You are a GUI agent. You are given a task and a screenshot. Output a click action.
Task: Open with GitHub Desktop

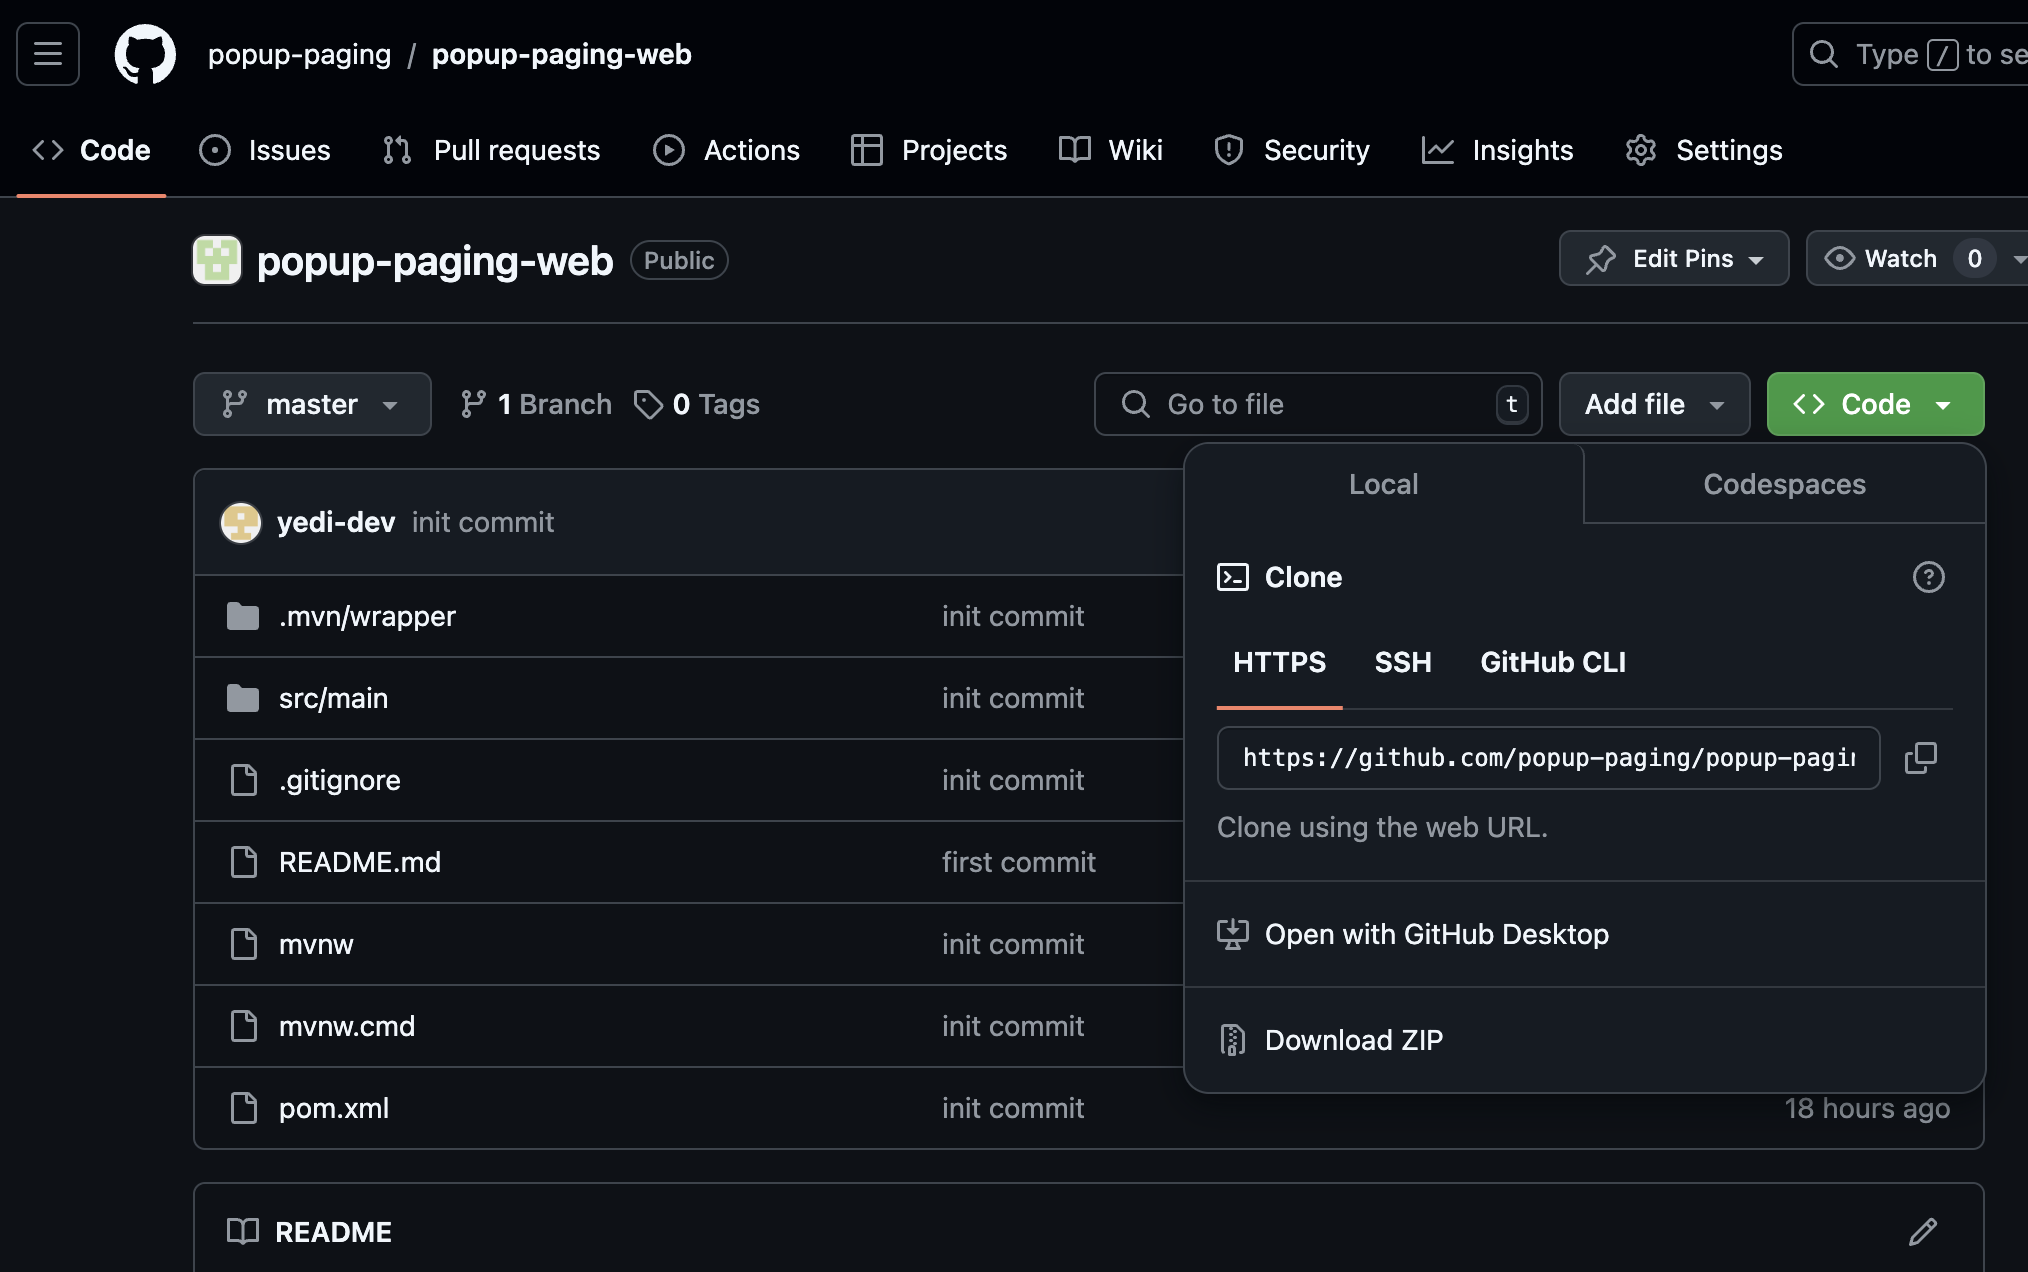tap(1436, 934)
